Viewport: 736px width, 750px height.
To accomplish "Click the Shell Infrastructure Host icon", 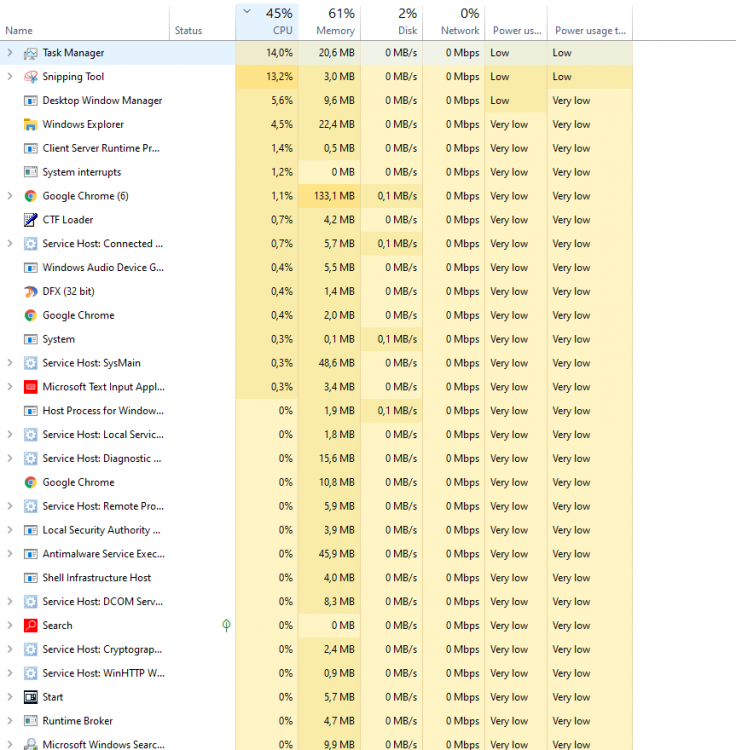I will pyautogui.click(x=31, y=578).
